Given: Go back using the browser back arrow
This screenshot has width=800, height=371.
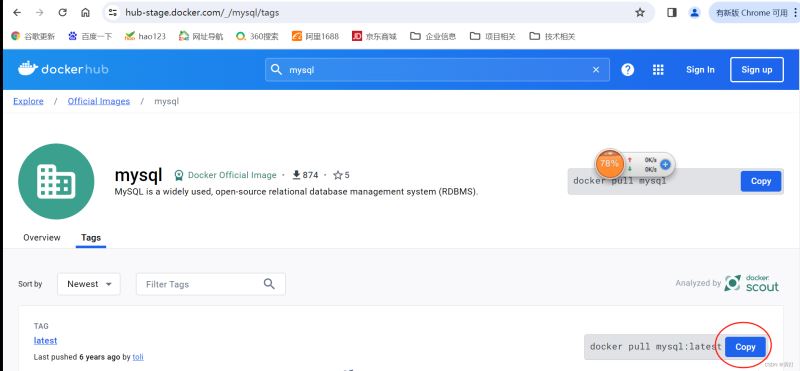Looking at the screenshot, I should point(17,13).
